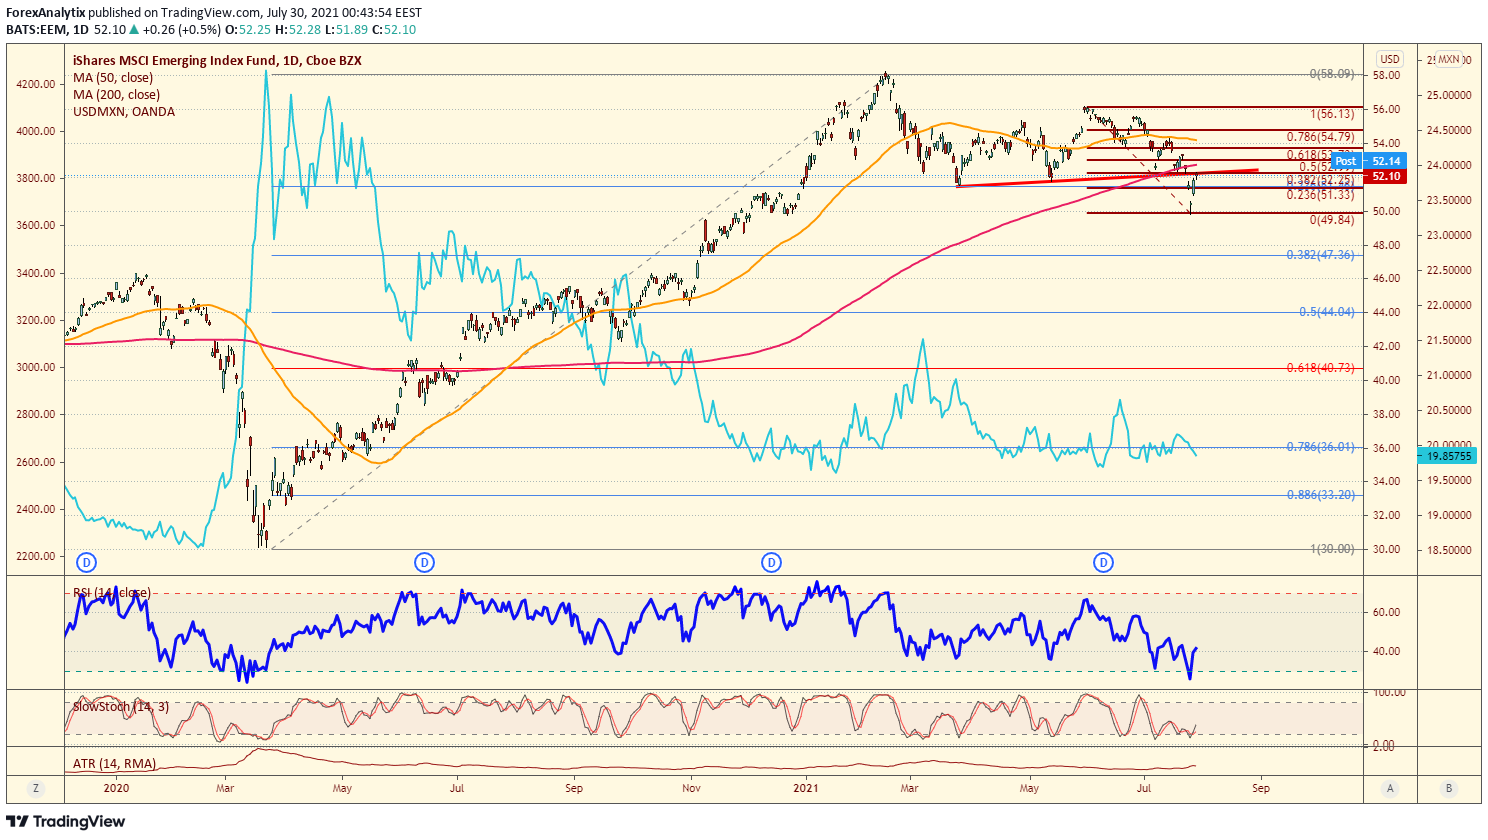
Task: Click the Sep label at the time axis end
Action: coord(1261,788)
